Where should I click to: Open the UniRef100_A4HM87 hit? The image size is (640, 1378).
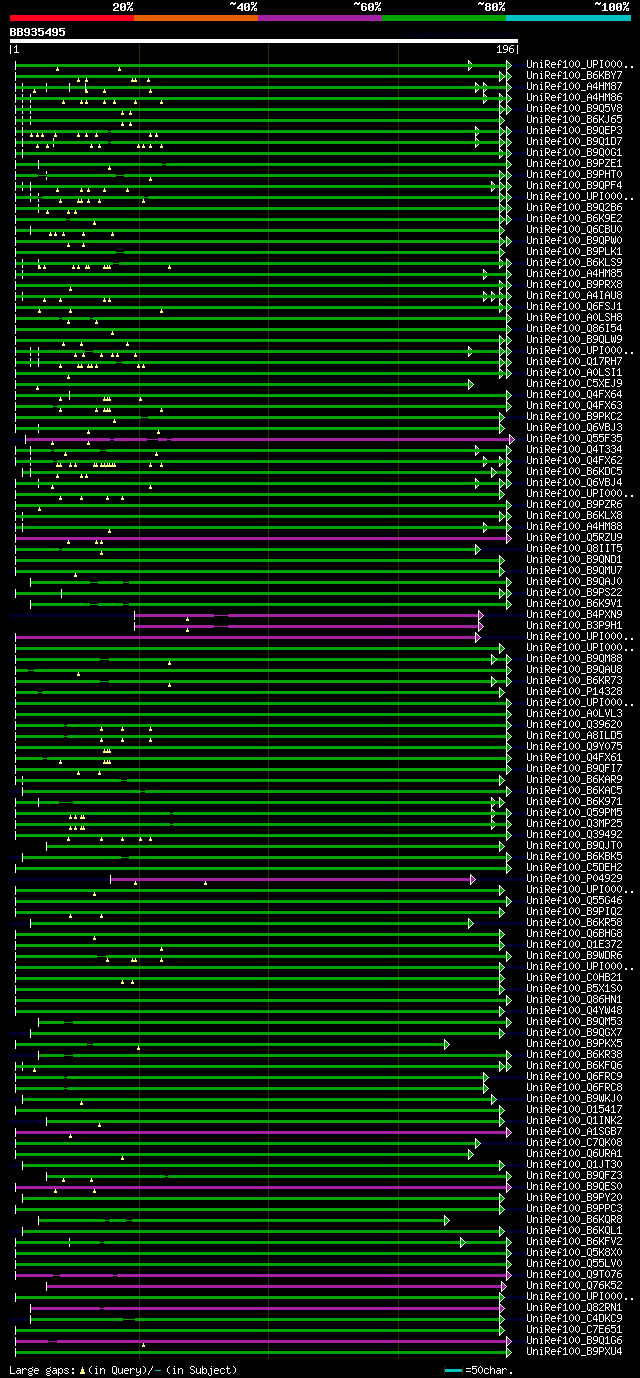coord(574,86)
